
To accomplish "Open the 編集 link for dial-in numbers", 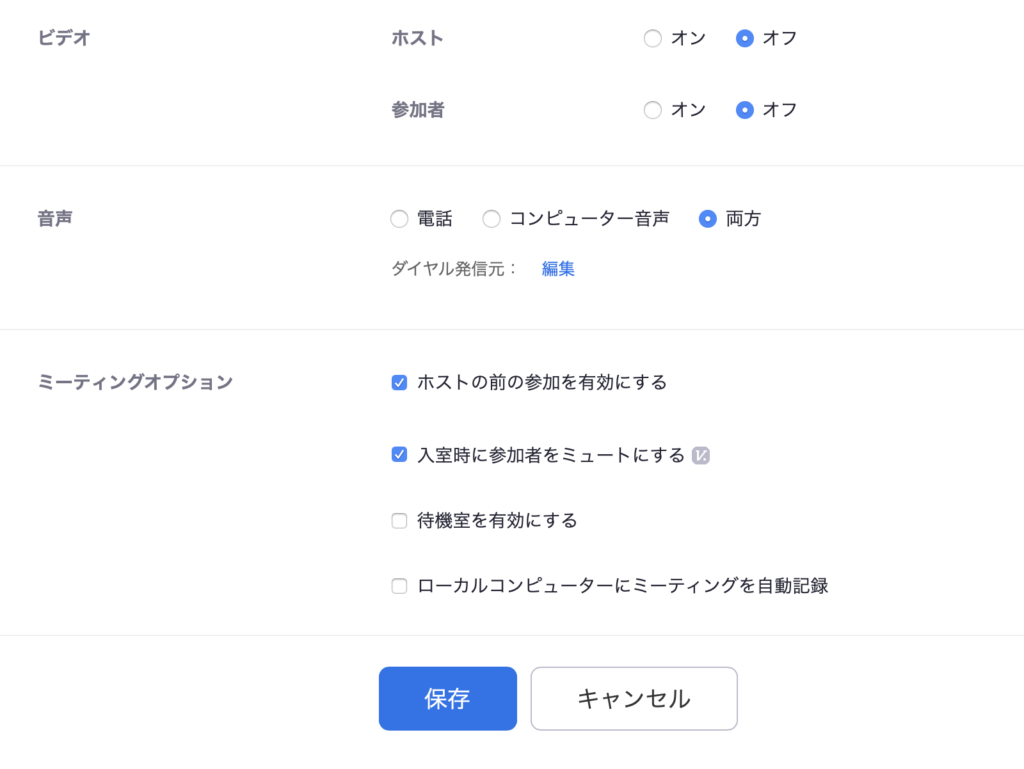I will click(558, 268).
